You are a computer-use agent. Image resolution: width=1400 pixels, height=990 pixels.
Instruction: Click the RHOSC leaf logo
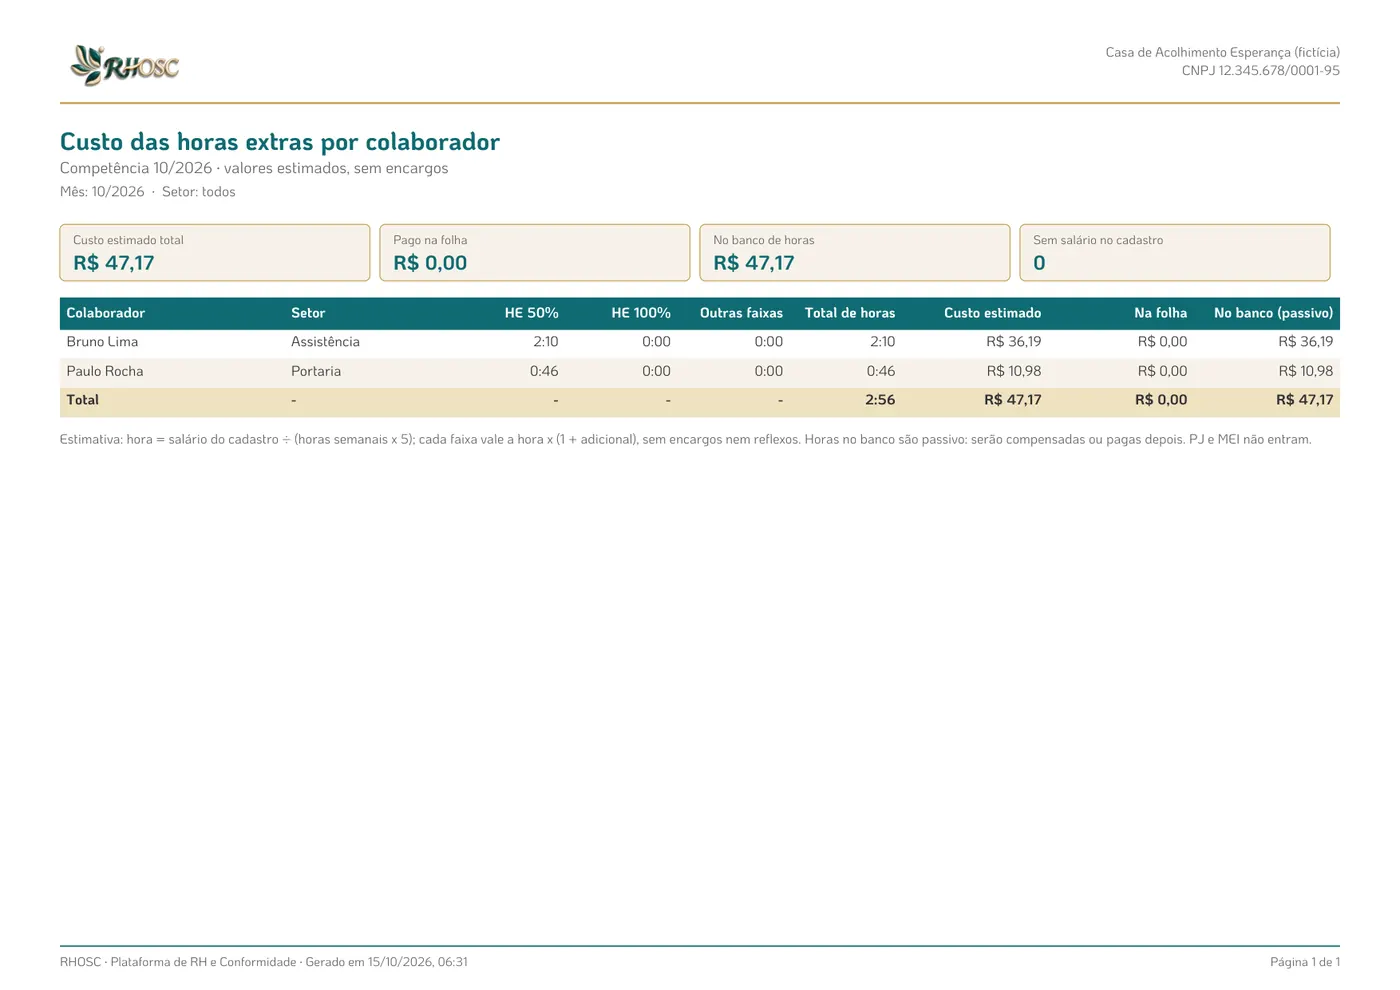(x=124, y=66)
